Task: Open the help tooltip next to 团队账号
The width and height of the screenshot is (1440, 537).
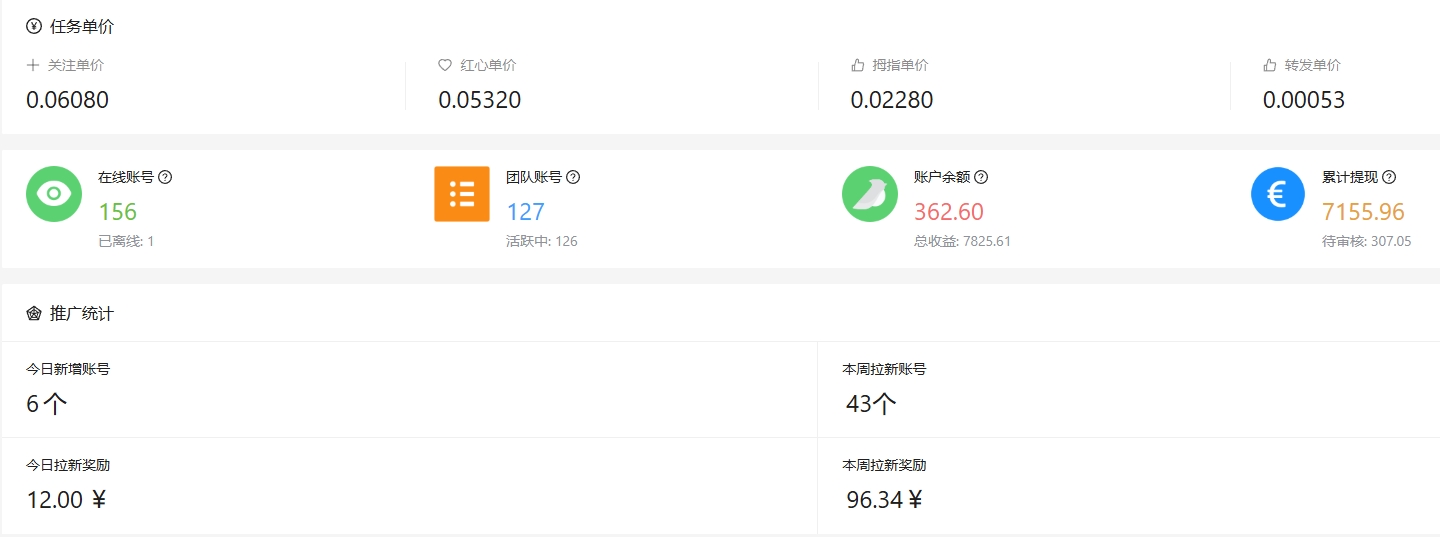Action: (573, 177)
